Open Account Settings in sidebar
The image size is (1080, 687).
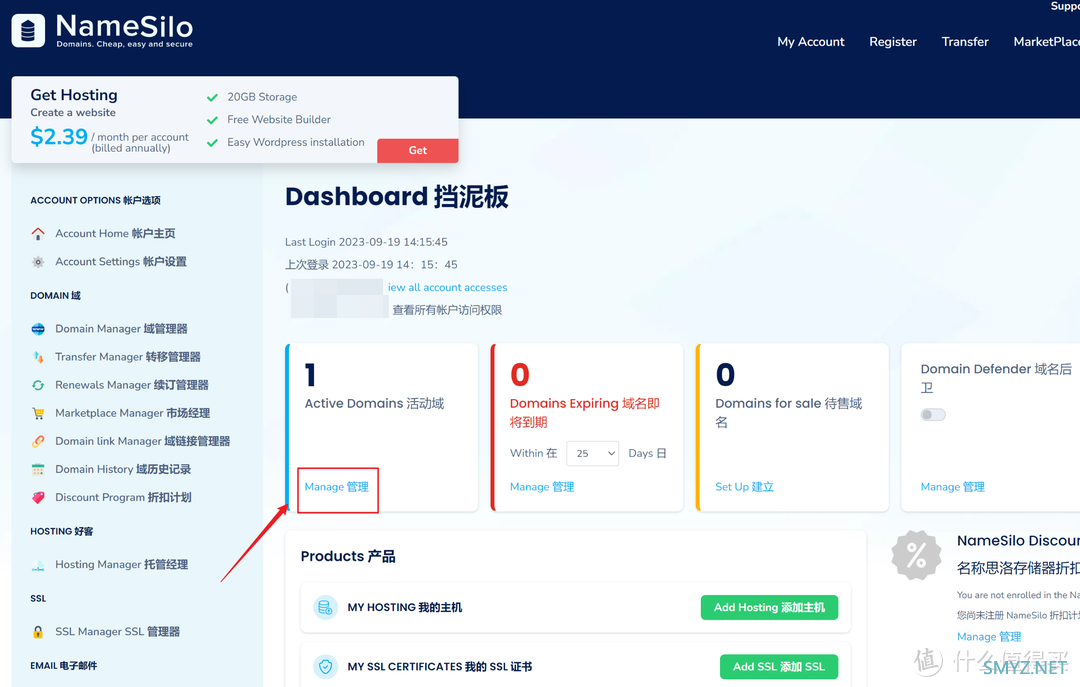tap(121, 262)
